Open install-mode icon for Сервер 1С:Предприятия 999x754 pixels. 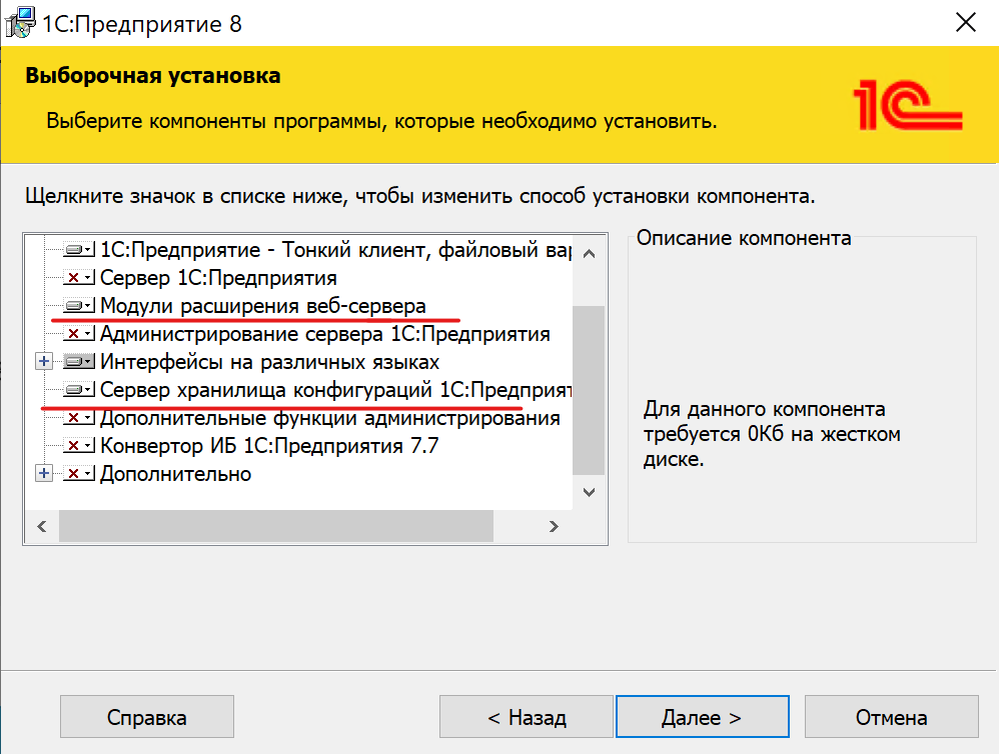coord(79,278)
